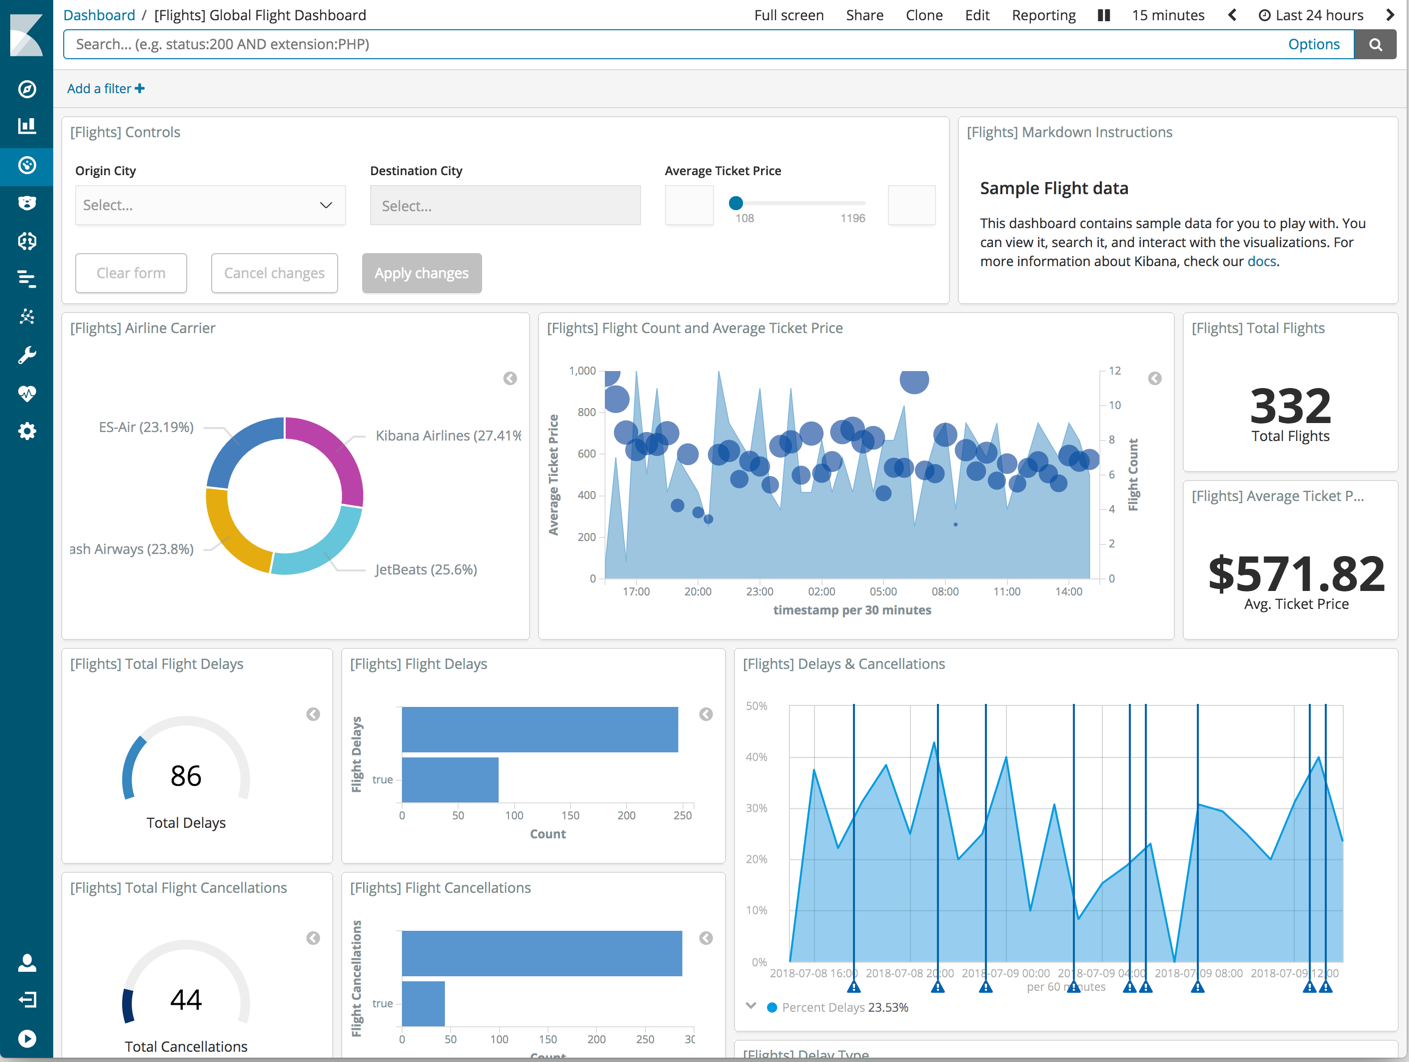
Task: Open the docs link in Markdown Instructions
Action: (x=1262, y=261)
